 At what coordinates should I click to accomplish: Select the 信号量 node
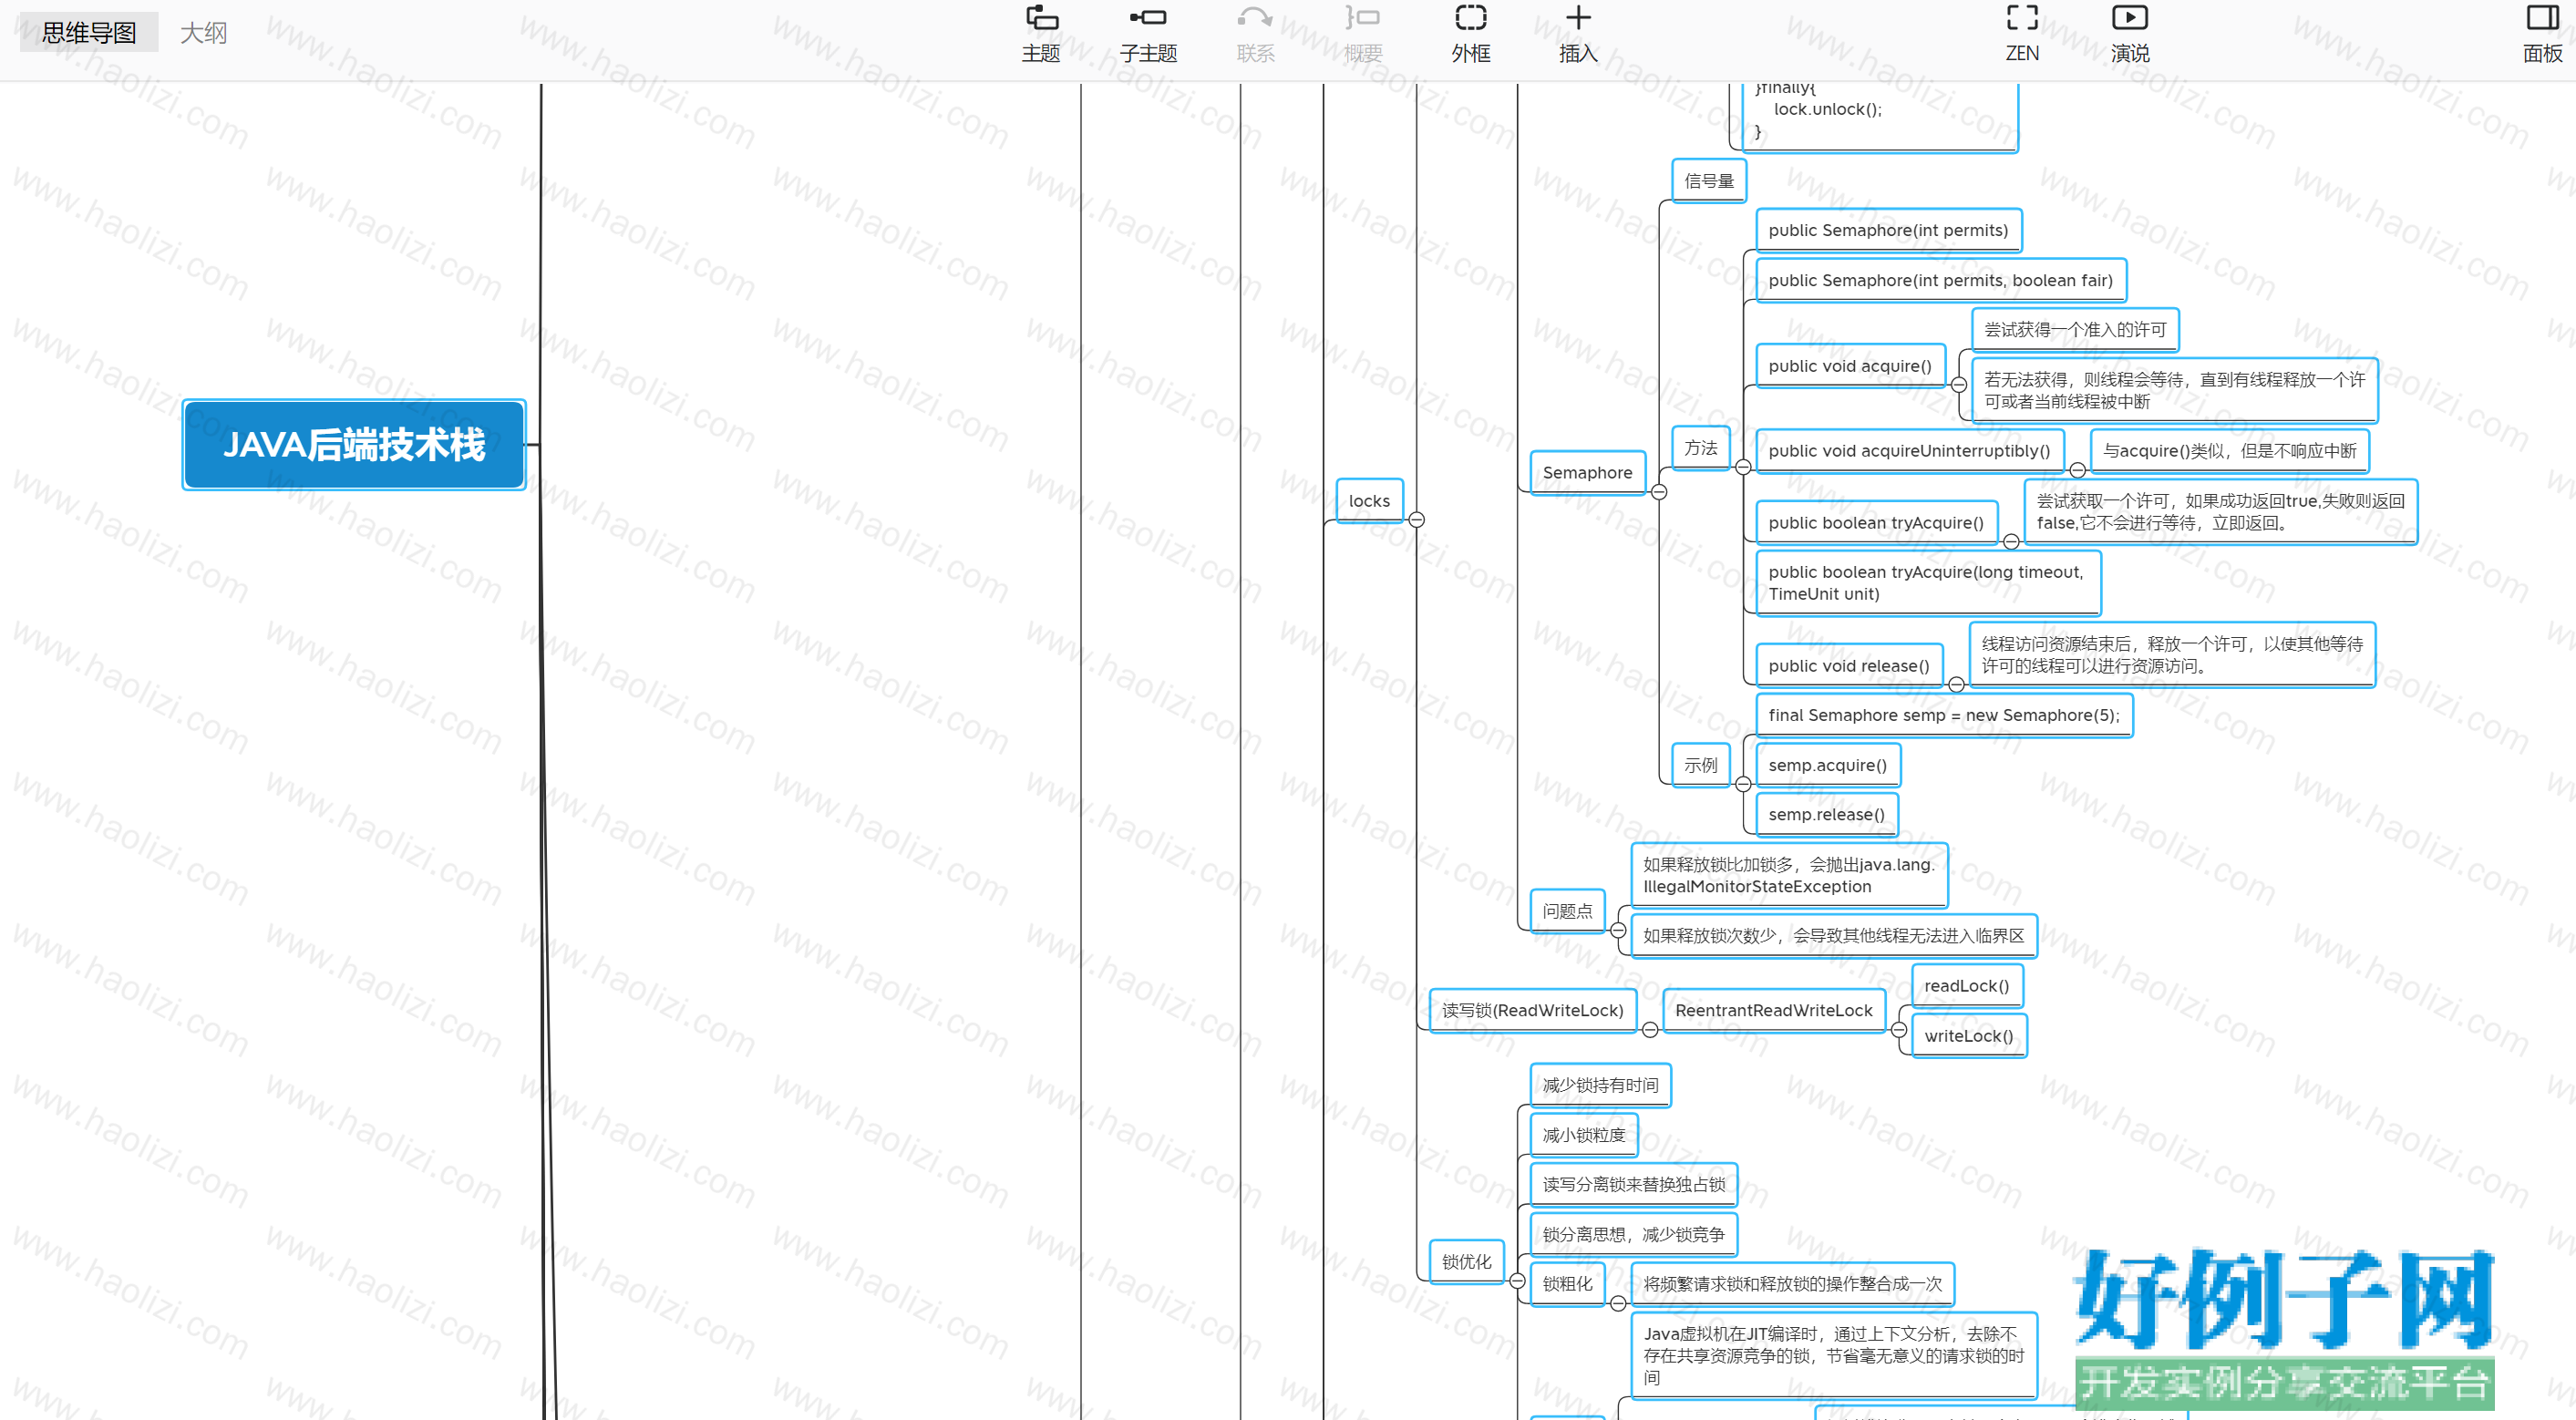coord(1709,181)
